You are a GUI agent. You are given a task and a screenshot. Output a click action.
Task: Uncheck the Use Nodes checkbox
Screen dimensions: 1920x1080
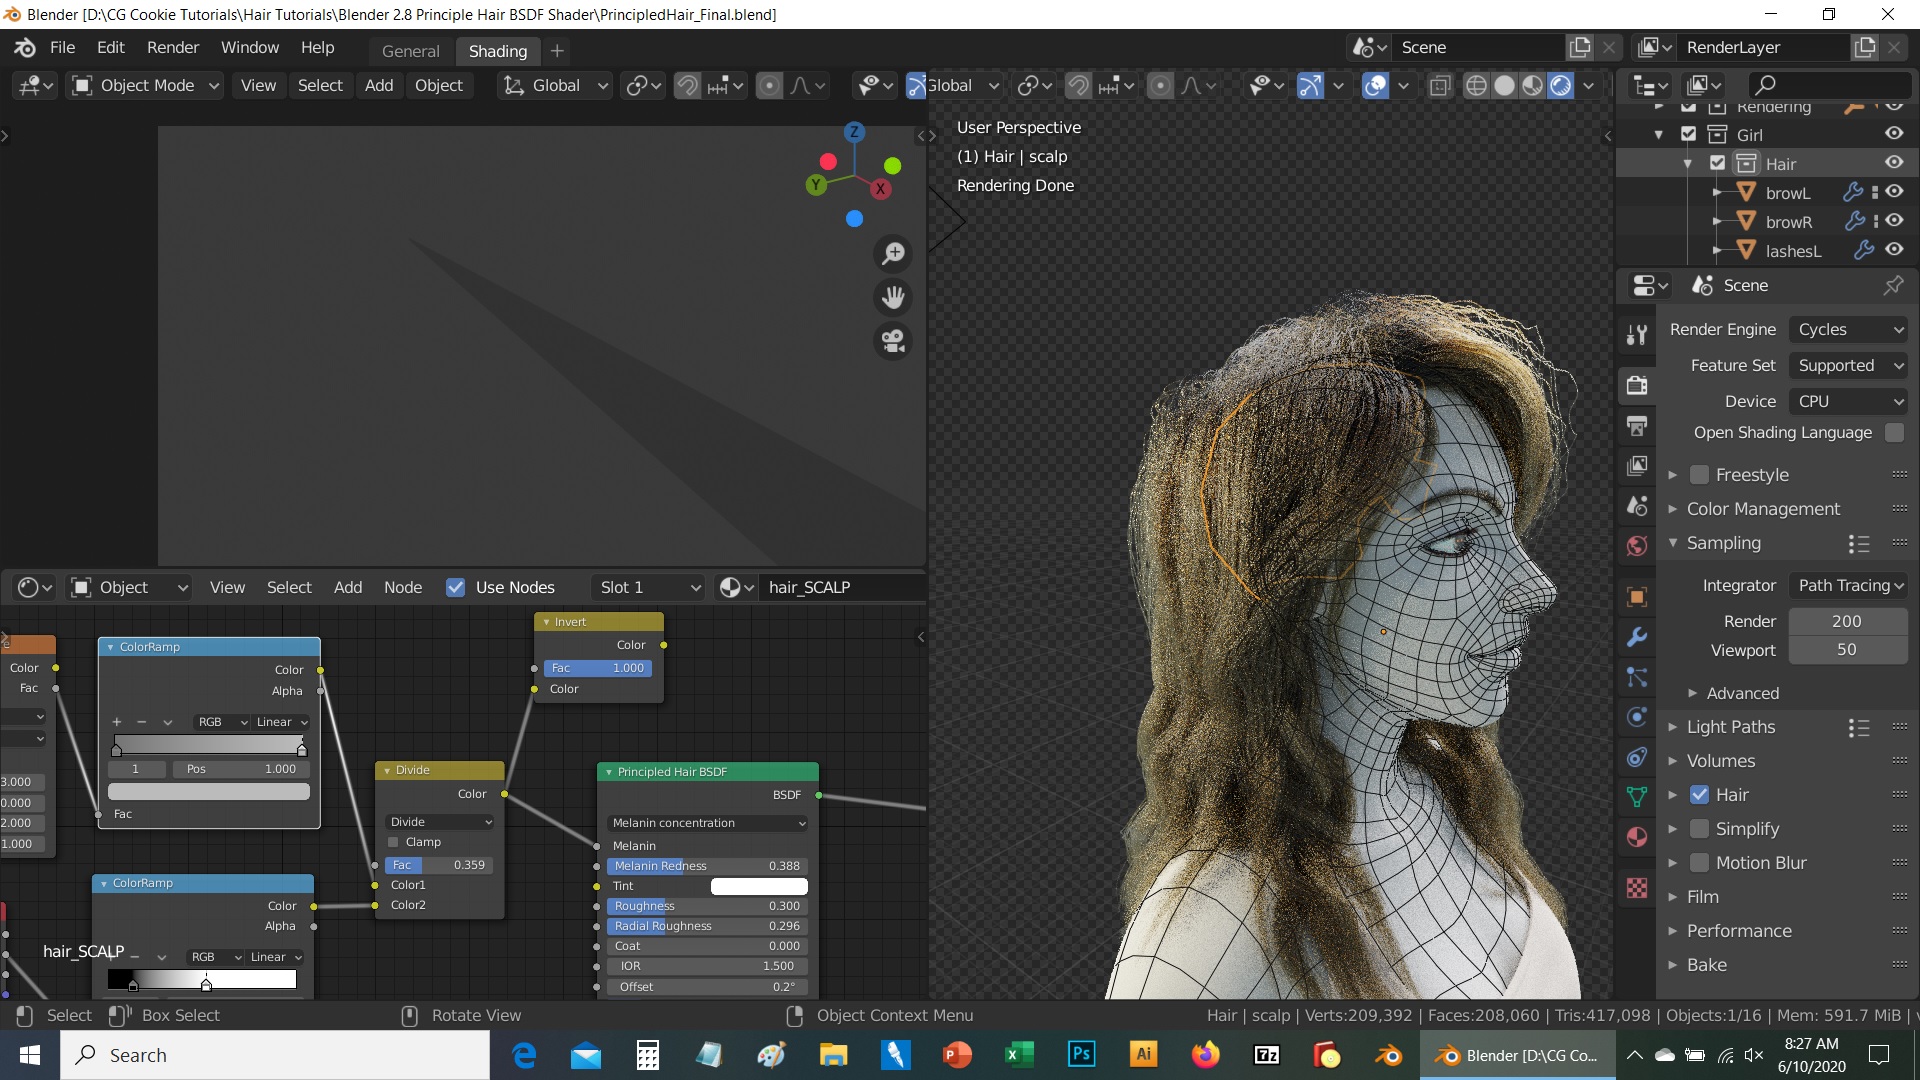[456, 588]
